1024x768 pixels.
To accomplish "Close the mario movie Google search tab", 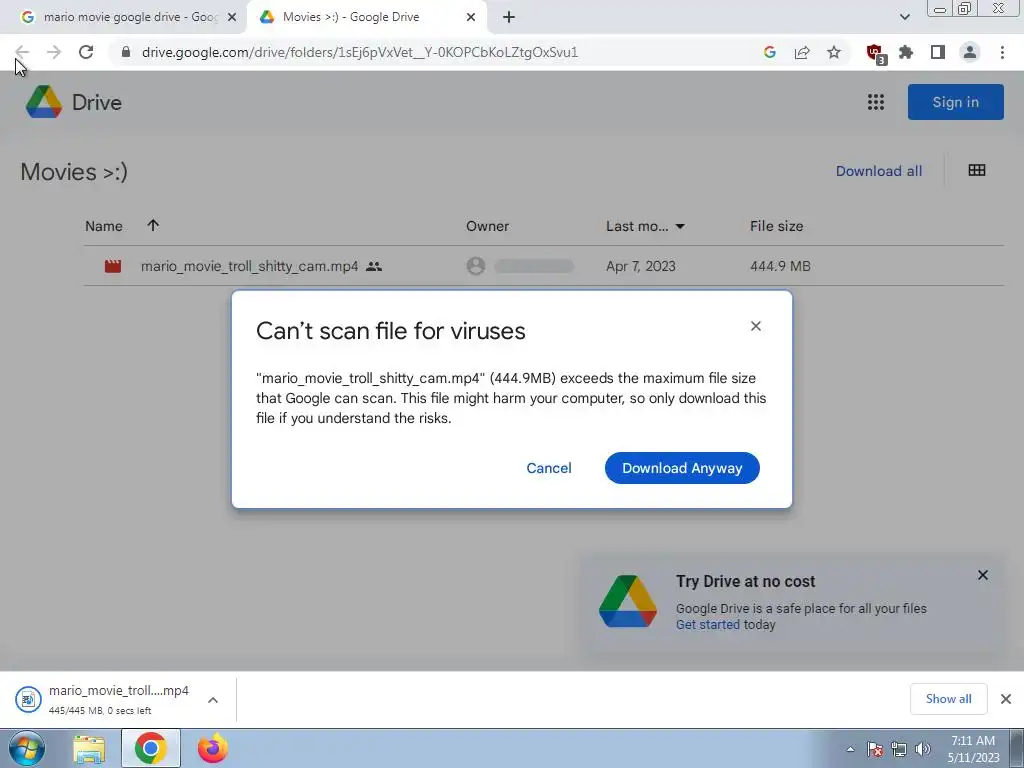I will [232, 17].
